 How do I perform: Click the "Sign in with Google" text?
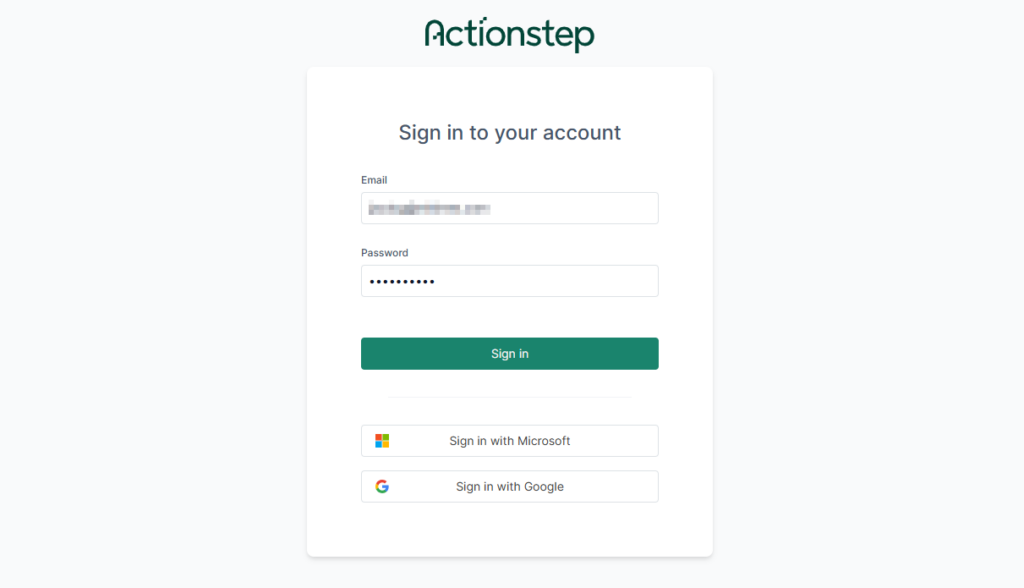[x=510, y=487]
